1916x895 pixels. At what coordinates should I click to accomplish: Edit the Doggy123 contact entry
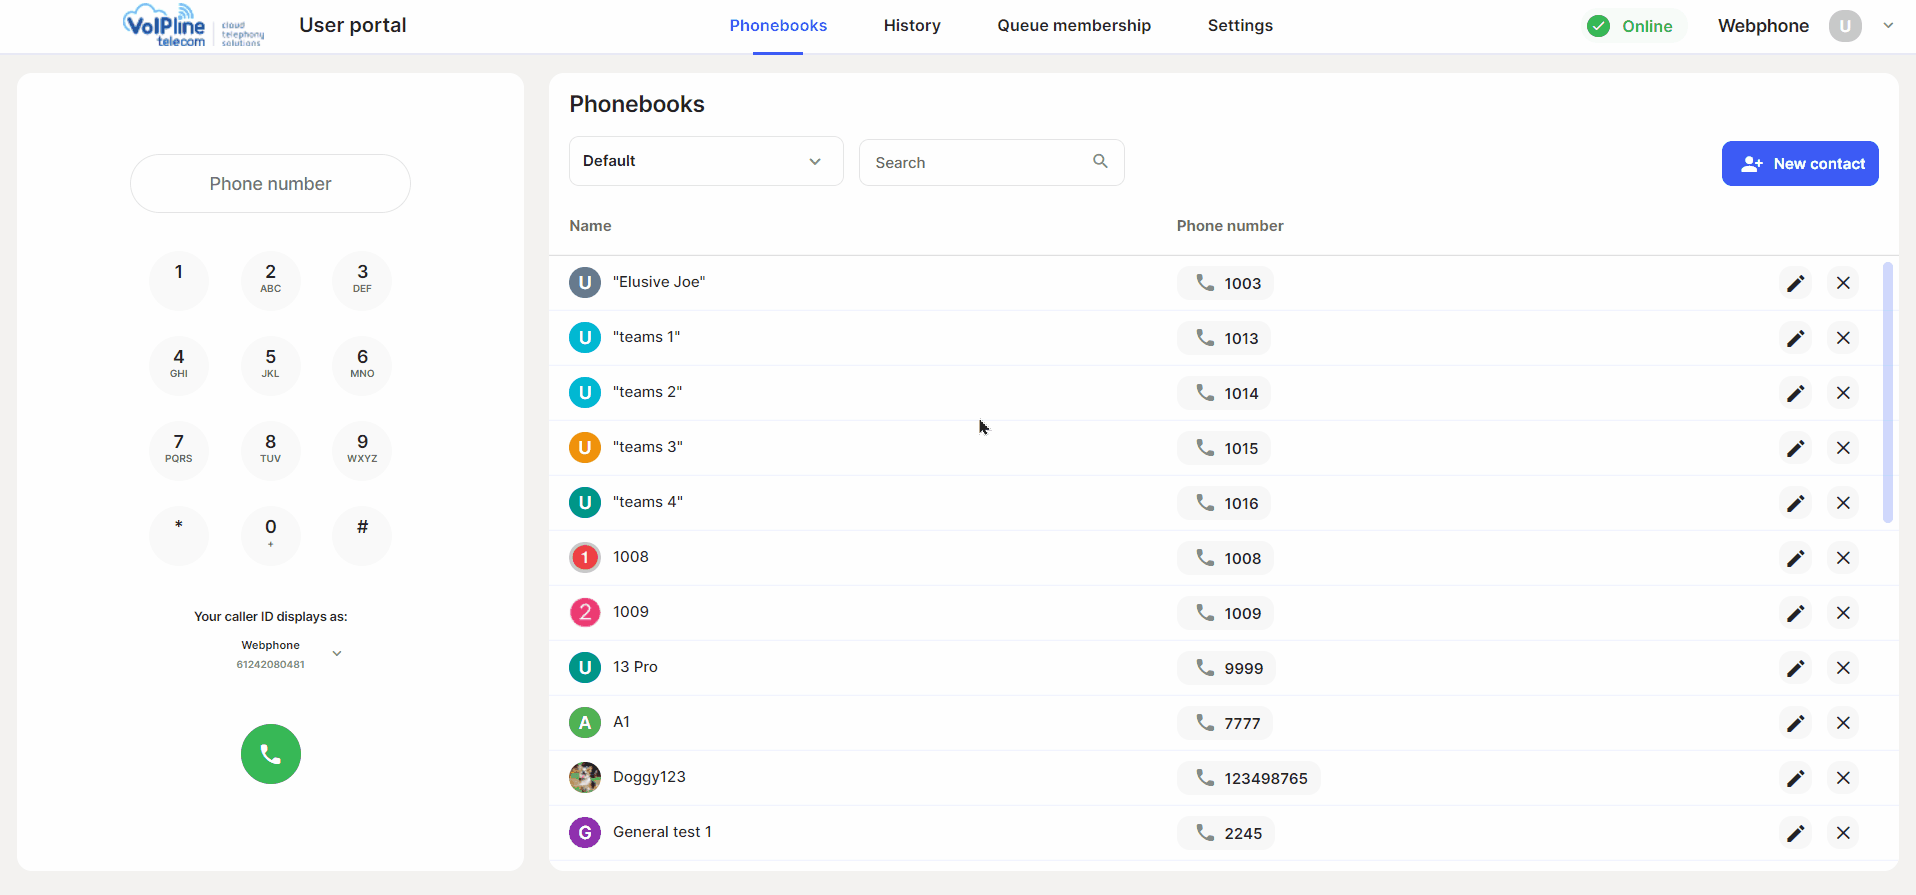tap(1795, 778)
